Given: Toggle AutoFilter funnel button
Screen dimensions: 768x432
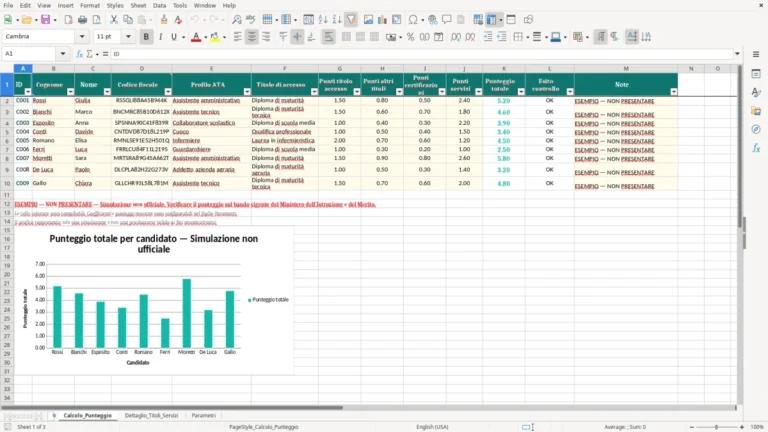Looking at the screenshot, I should point(351,20).
